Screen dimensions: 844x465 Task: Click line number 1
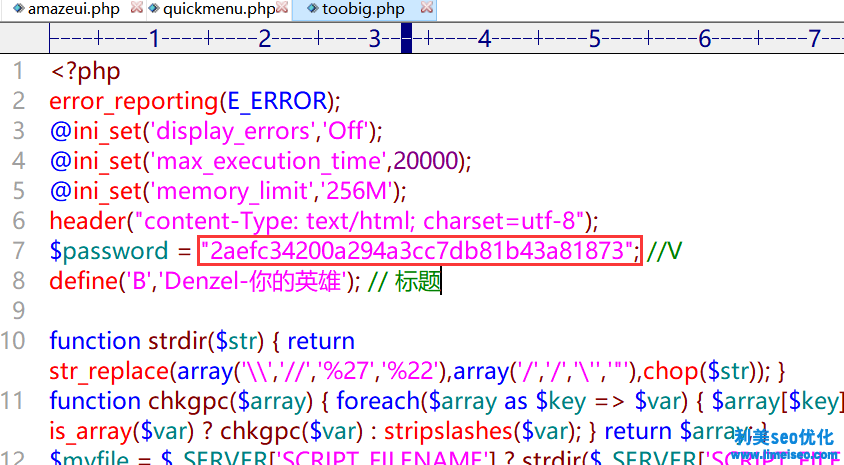point(18,72)
